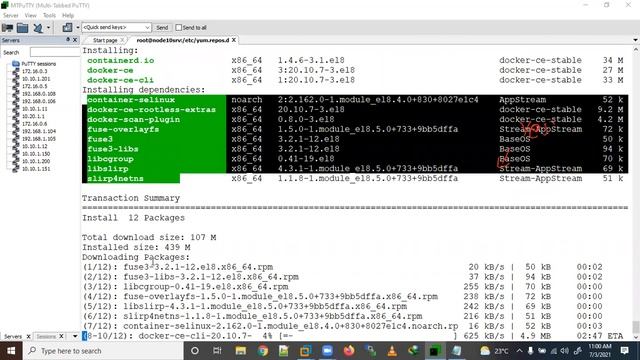Close the Servers bottom tab

pyautogui.click(x=28, y=336)
